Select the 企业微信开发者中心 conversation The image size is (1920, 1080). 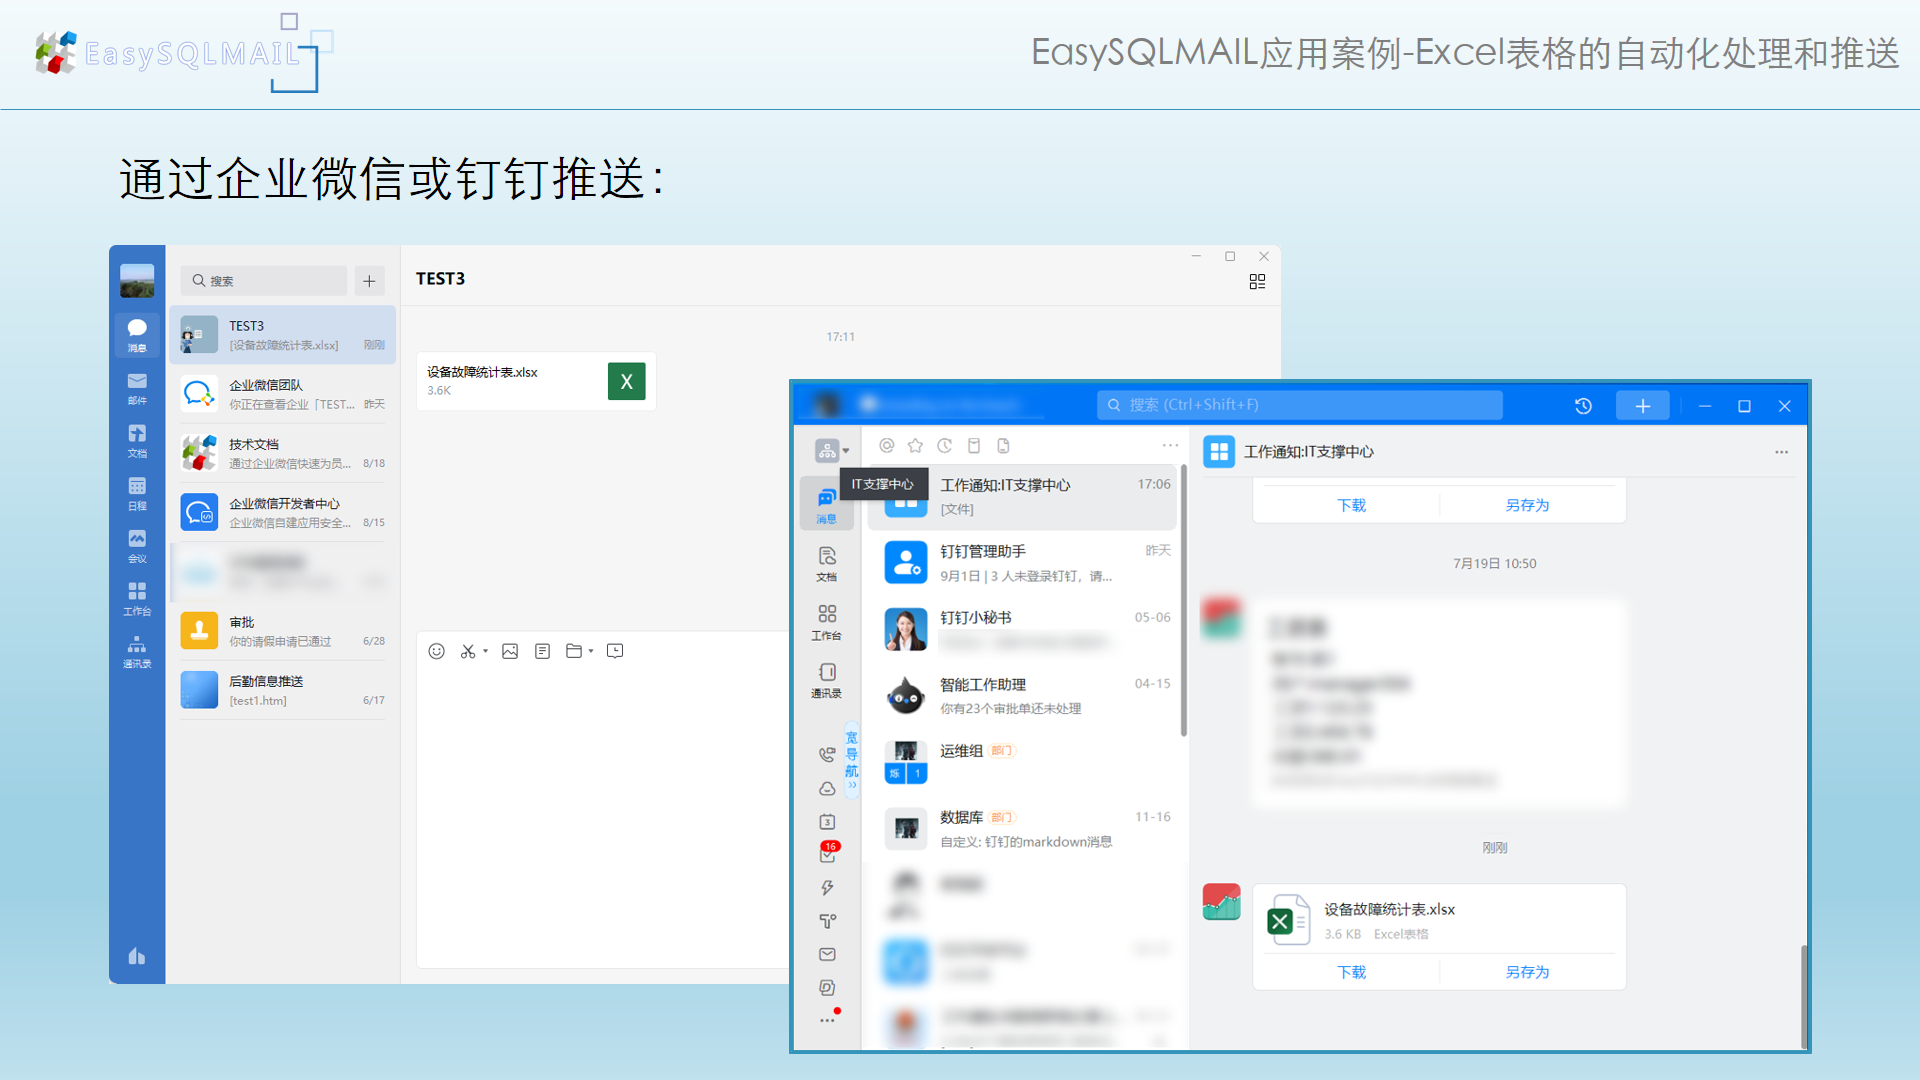point(283,512)
